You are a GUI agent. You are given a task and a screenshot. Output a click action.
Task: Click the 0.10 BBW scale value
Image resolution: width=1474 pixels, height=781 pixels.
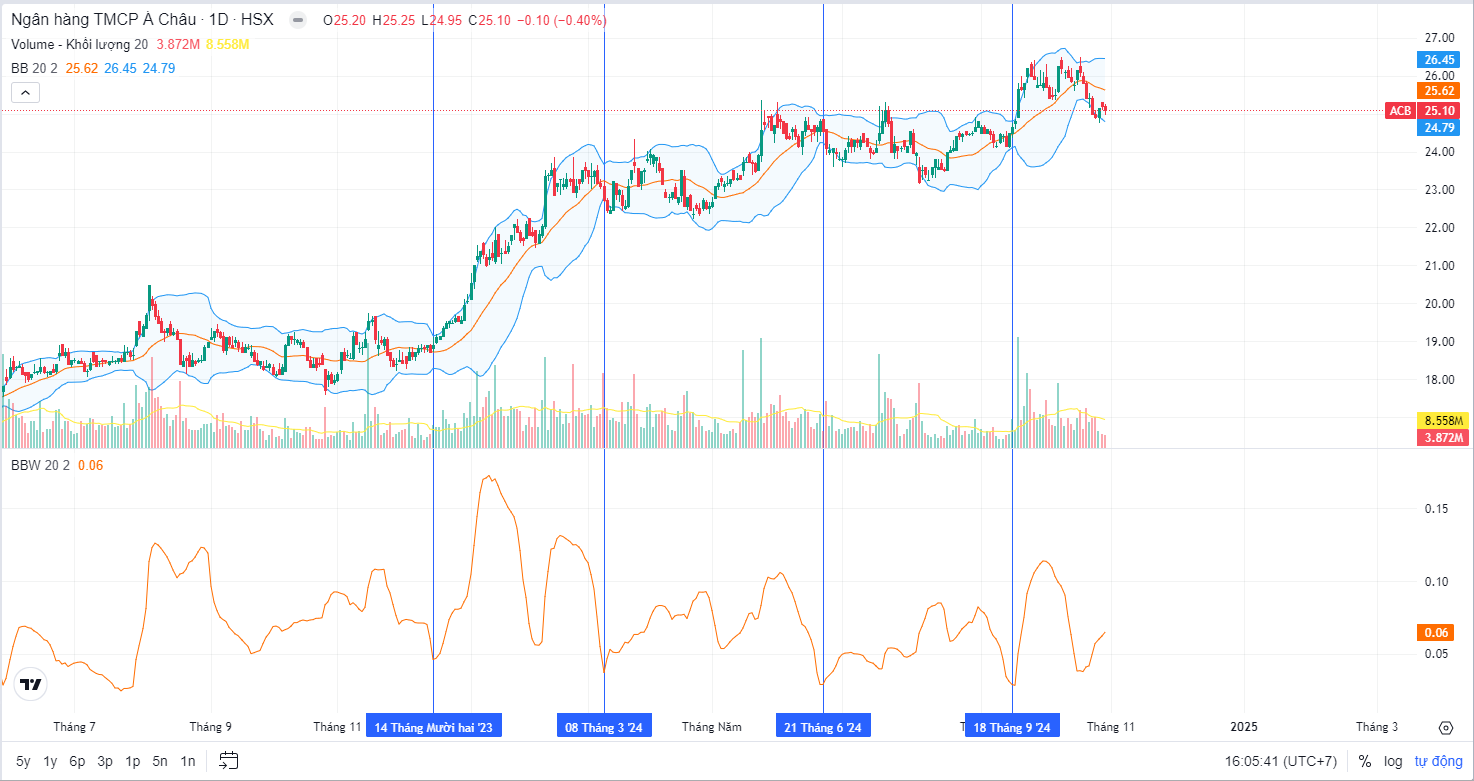click(x=1436, y=582)
